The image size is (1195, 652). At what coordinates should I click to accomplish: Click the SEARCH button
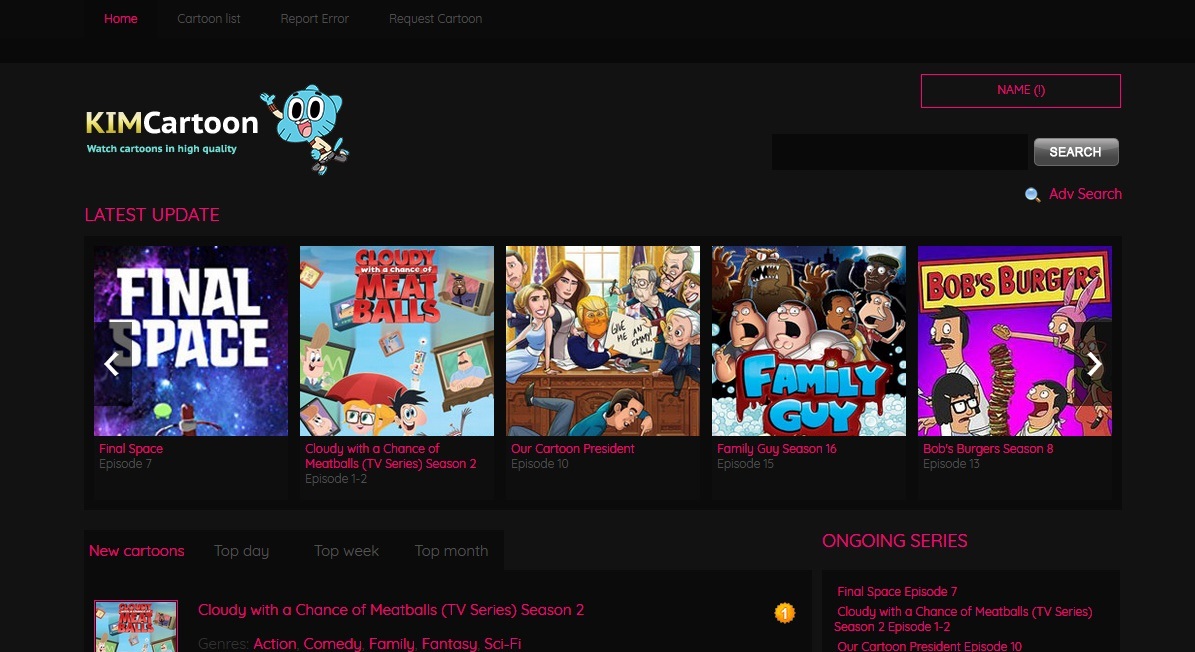click(1076, 152)
